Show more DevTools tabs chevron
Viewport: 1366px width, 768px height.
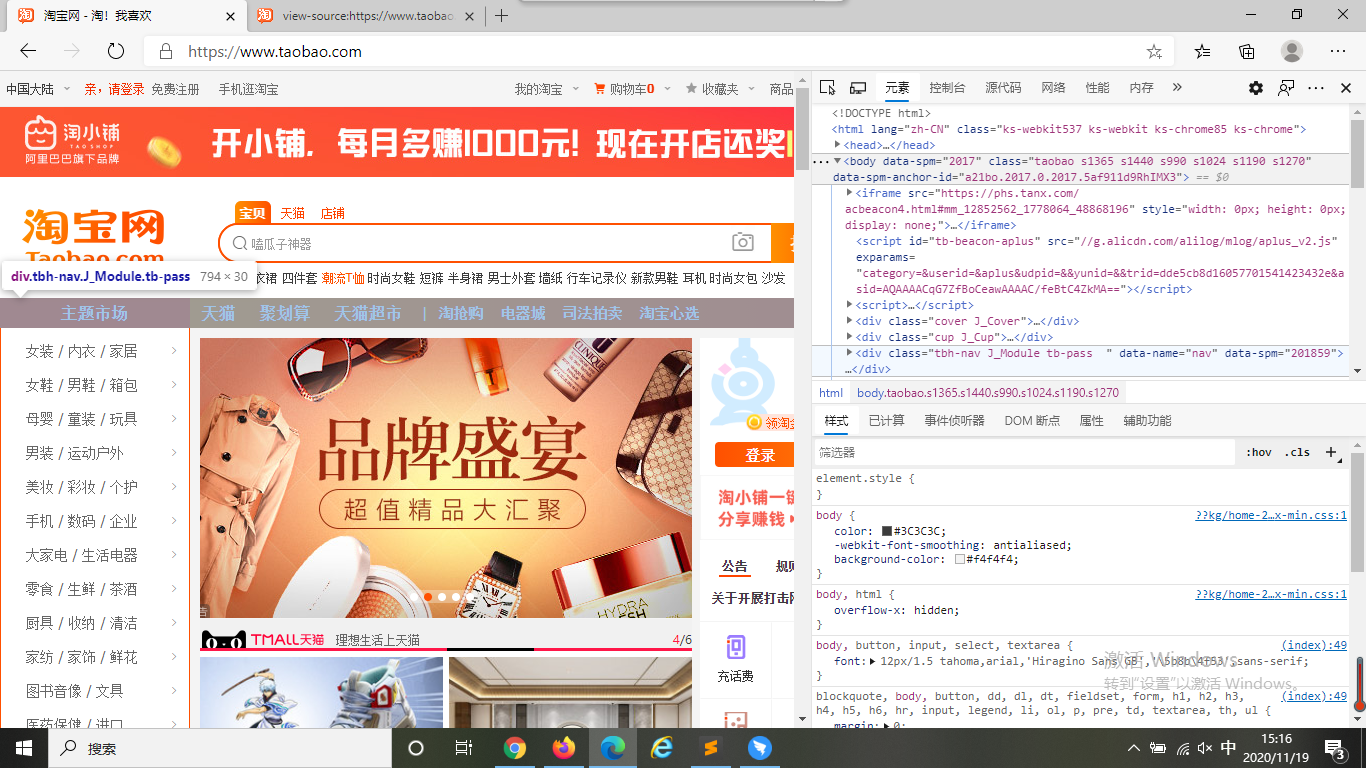pos(1177,88)
